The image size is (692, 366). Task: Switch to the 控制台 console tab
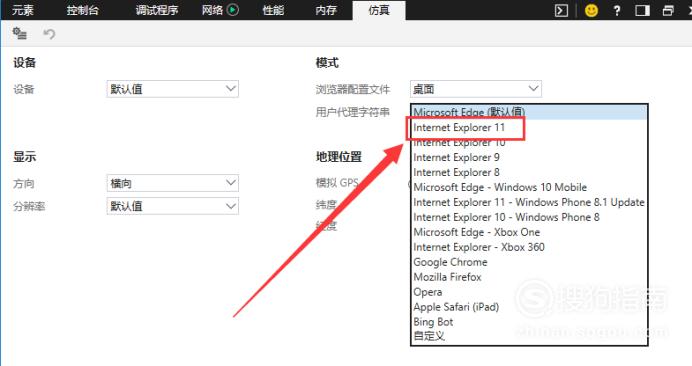click(x=83, y=10)
